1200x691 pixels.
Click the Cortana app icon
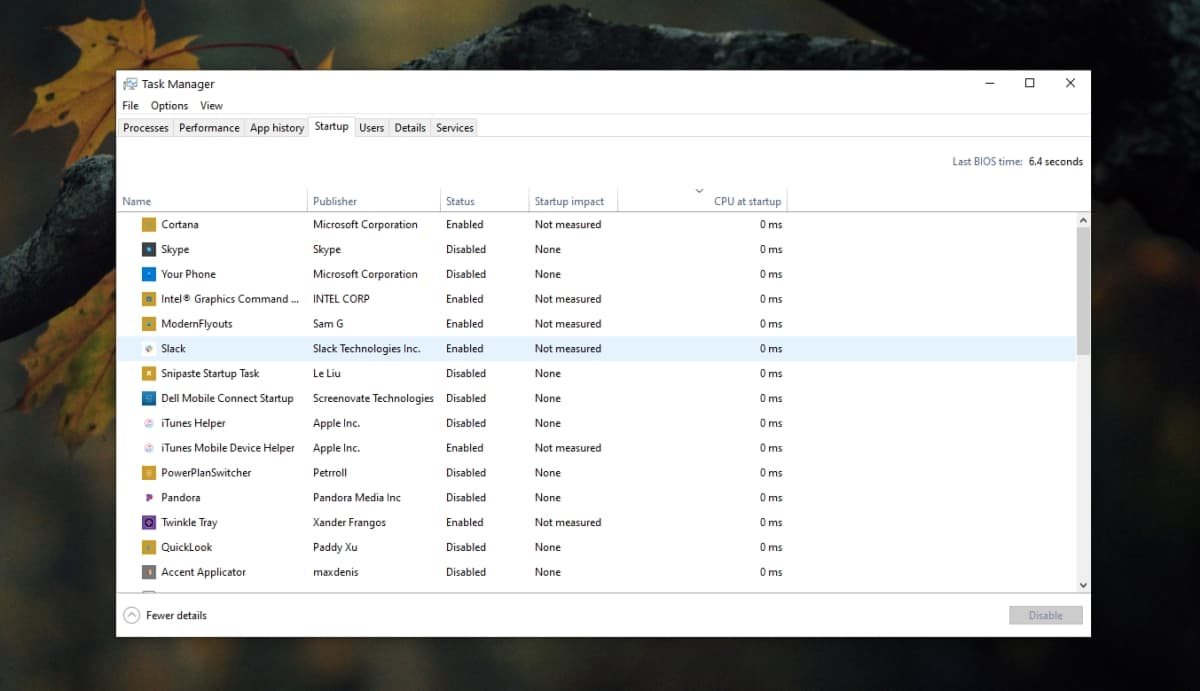pos(149,225)
